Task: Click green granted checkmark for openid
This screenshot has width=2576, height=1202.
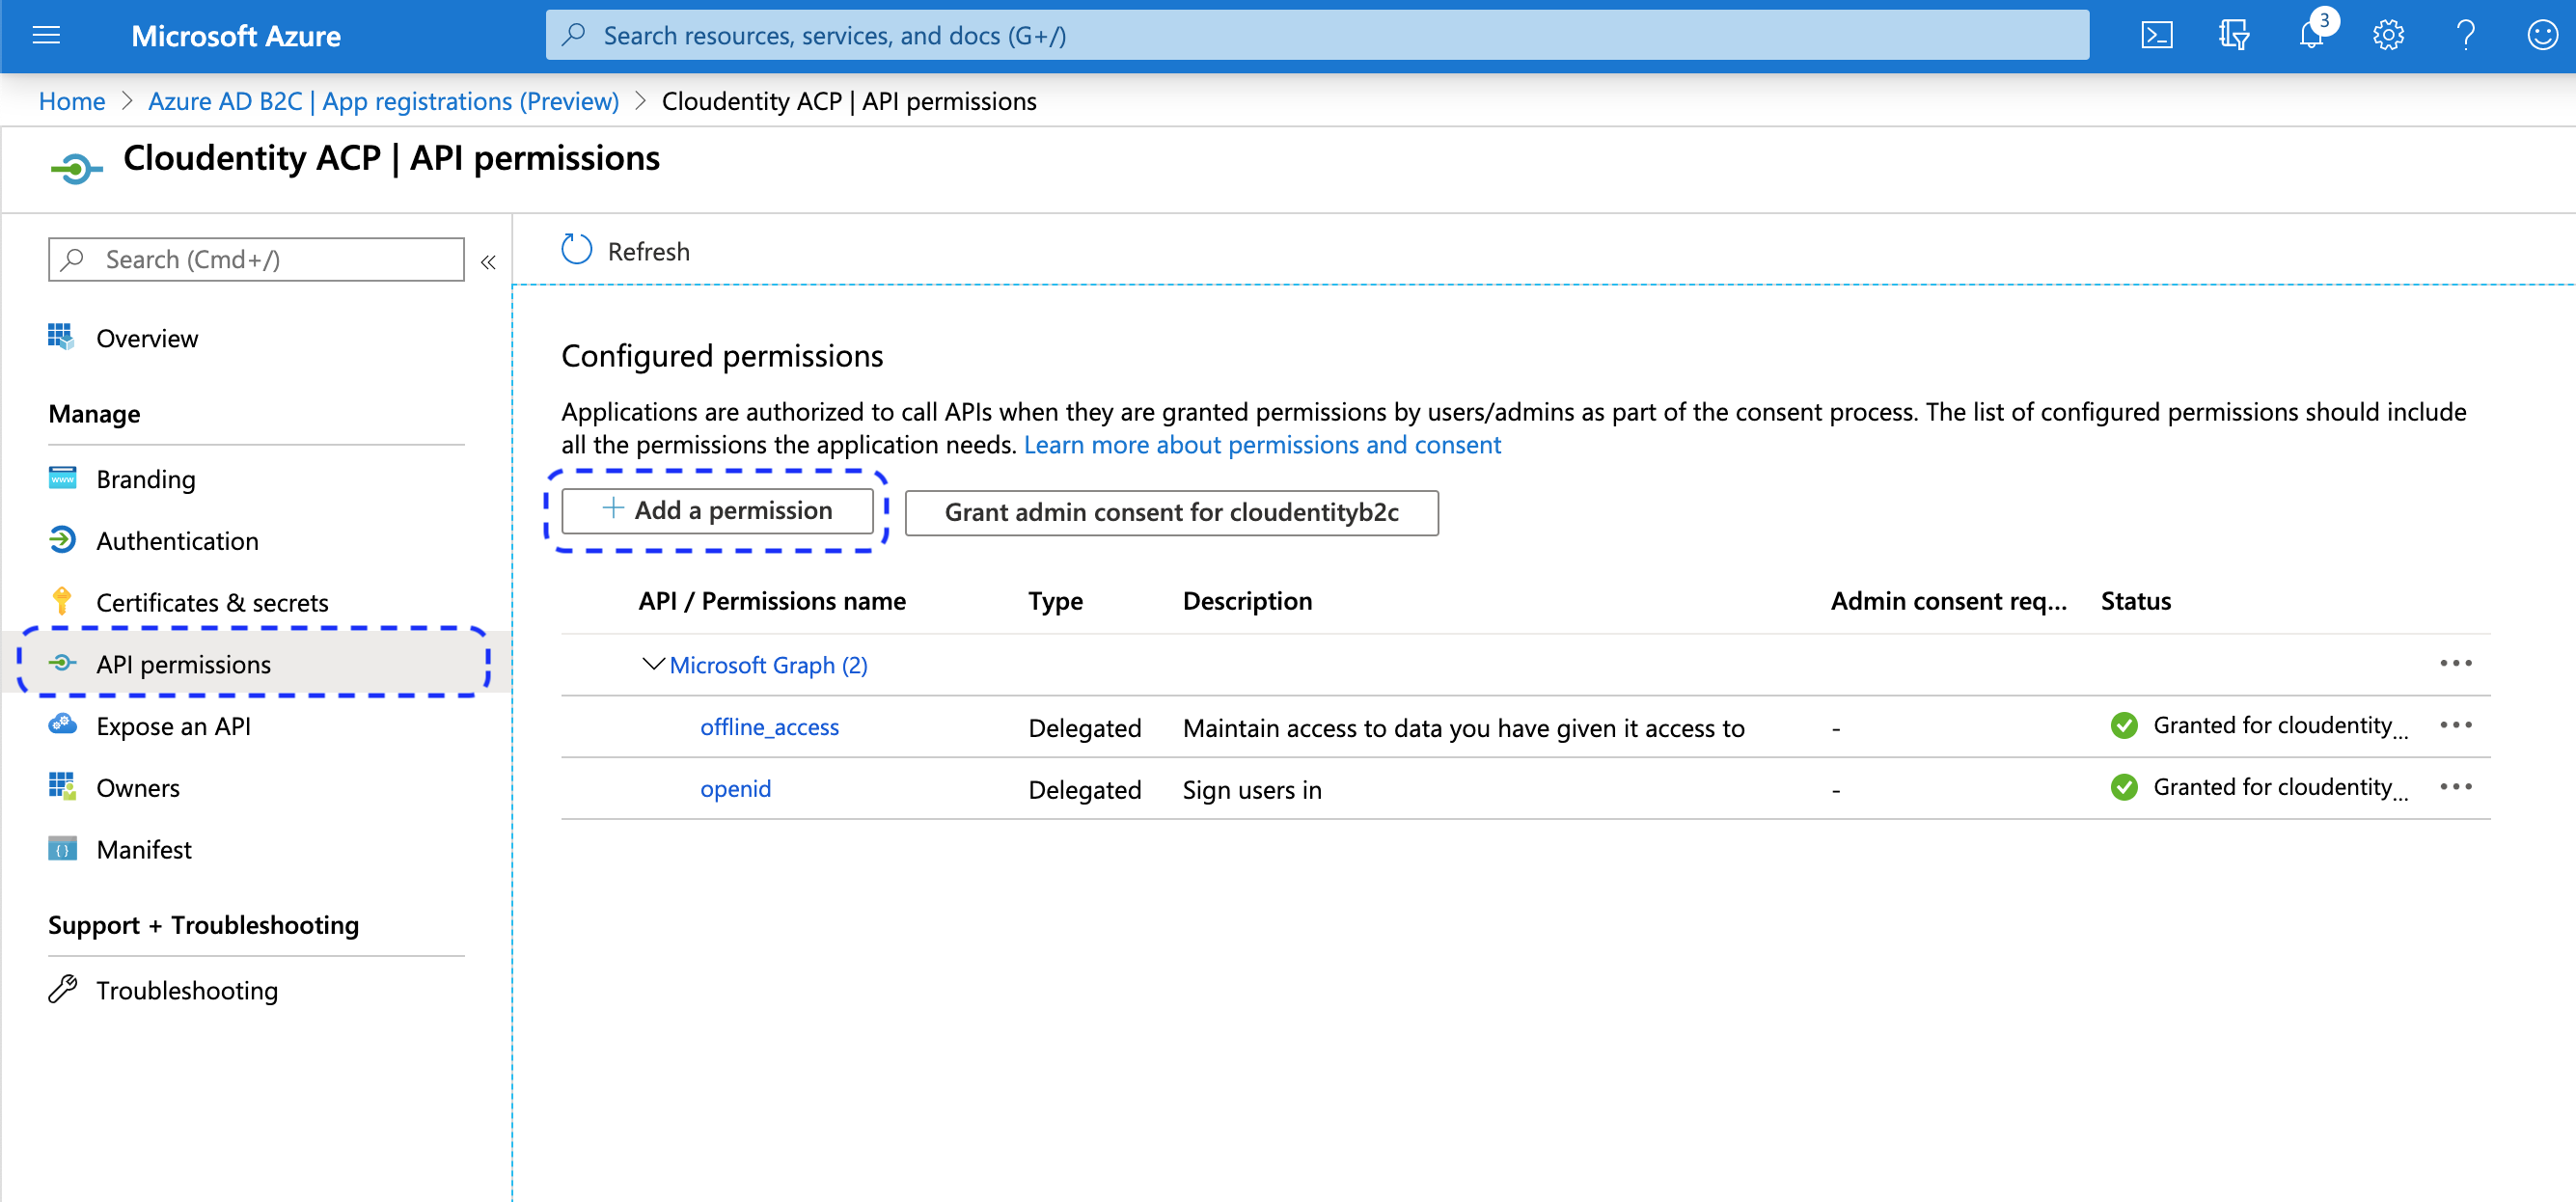Action: pyautogui.click(x=2123, y=788)
